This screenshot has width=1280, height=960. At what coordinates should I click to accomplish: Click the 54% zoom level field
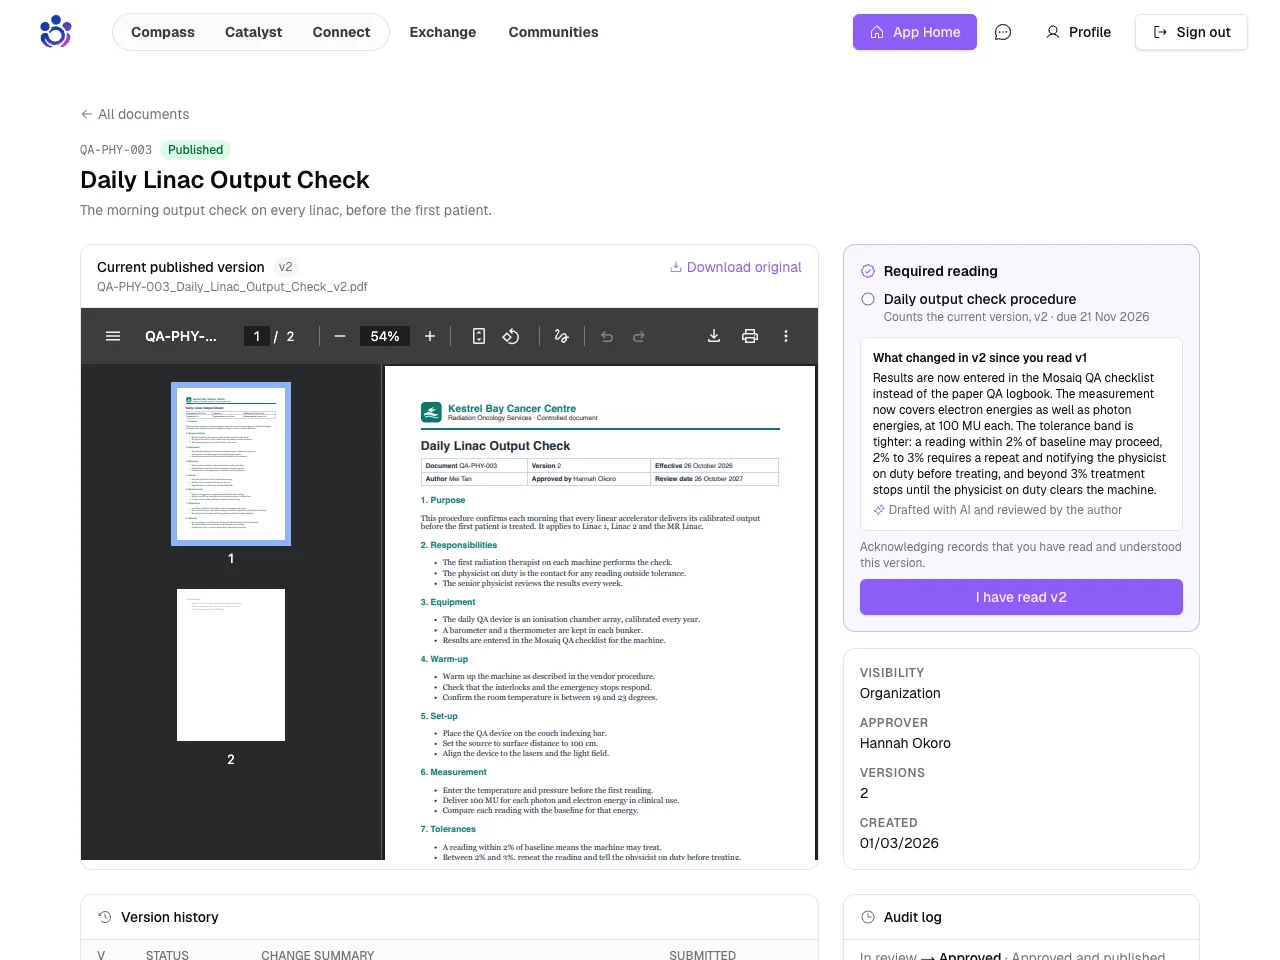(x=385, y=336)
